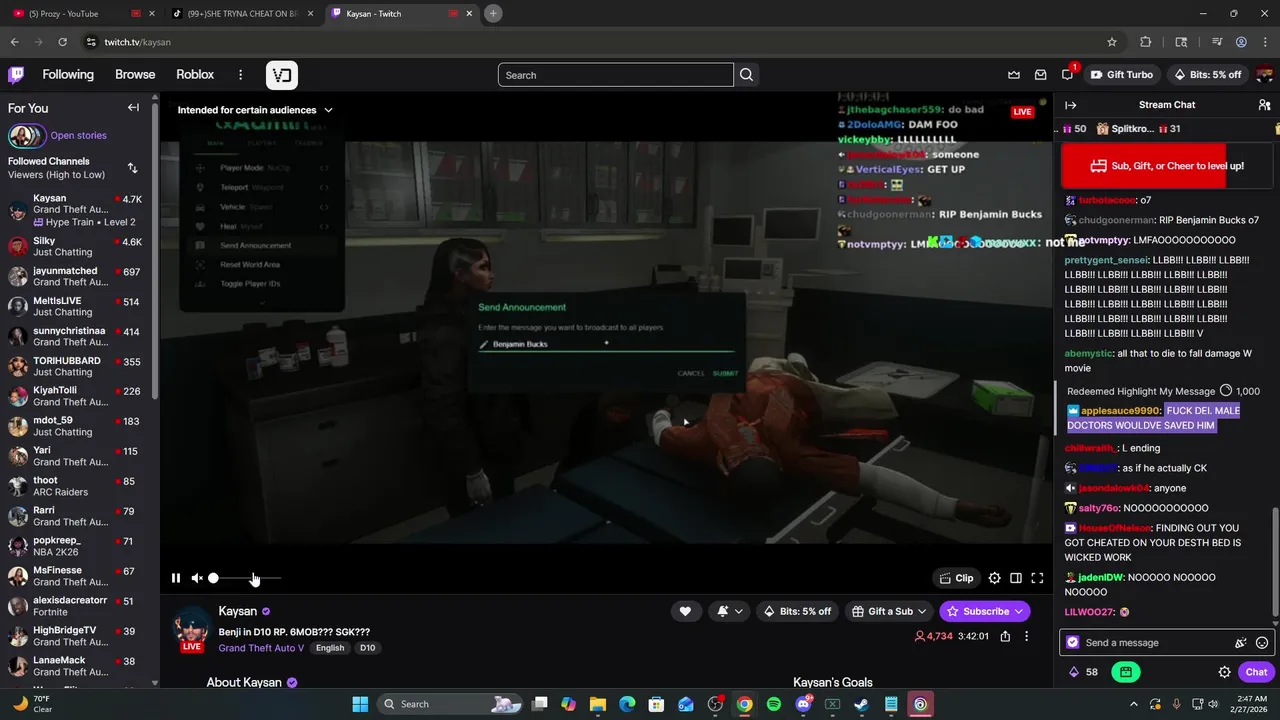Open emote picker in chat box
The height and width of the screenshot is (720, 1280).
click(1262, 643)
